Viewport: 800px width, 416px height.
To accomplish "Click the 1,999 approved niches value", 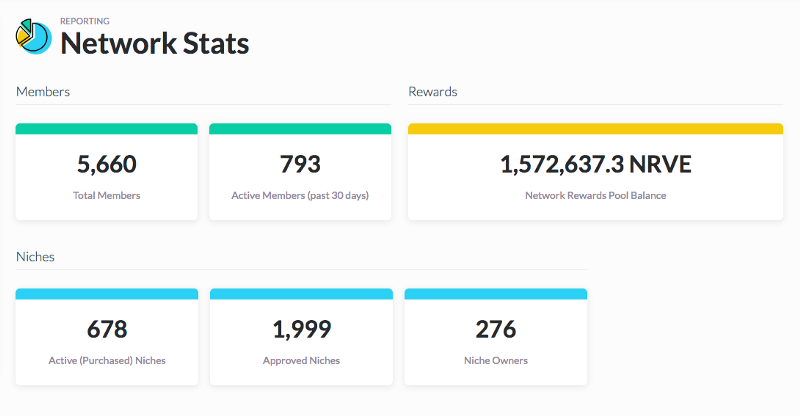I will (302, 329).
